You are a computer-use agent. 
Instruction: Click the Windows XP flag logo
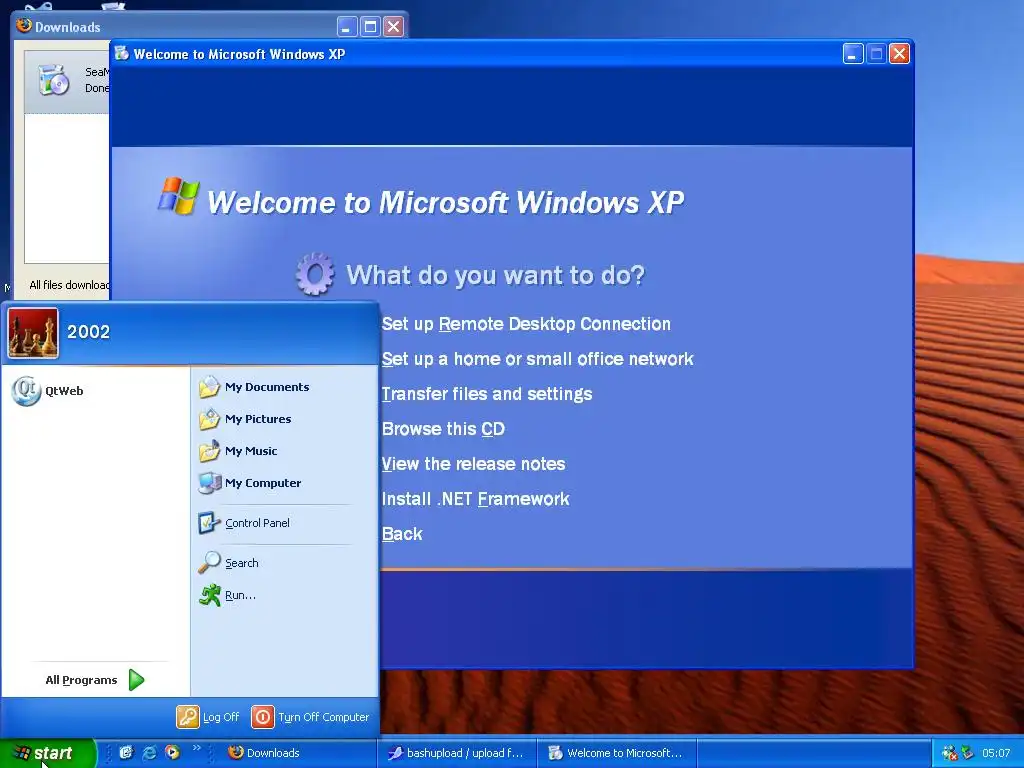tap(178, 195)
